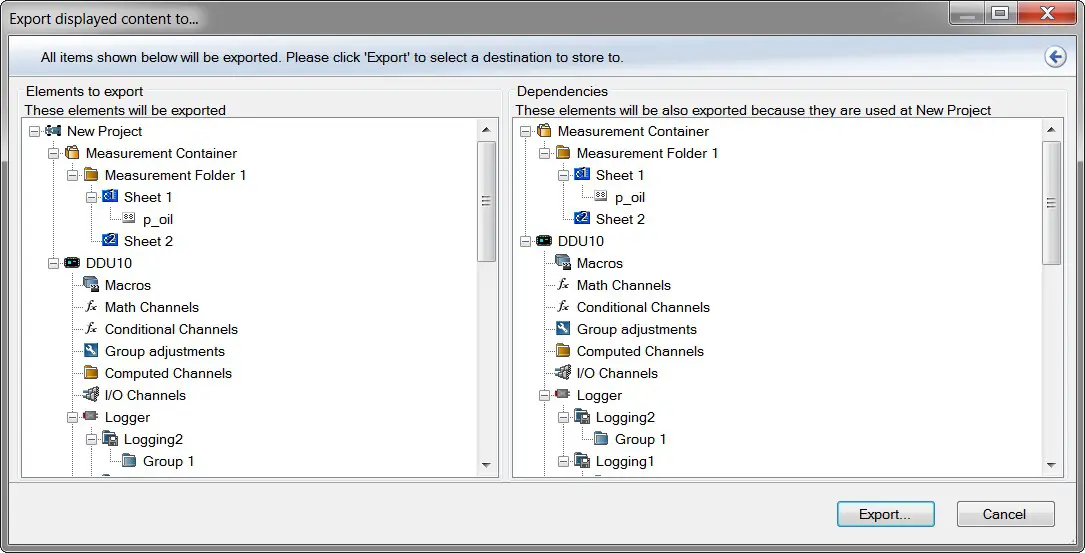This screenshot has height=553, width=1085.
Task: Collapse the New Project tree node
Action: click(x=34, y=131)
